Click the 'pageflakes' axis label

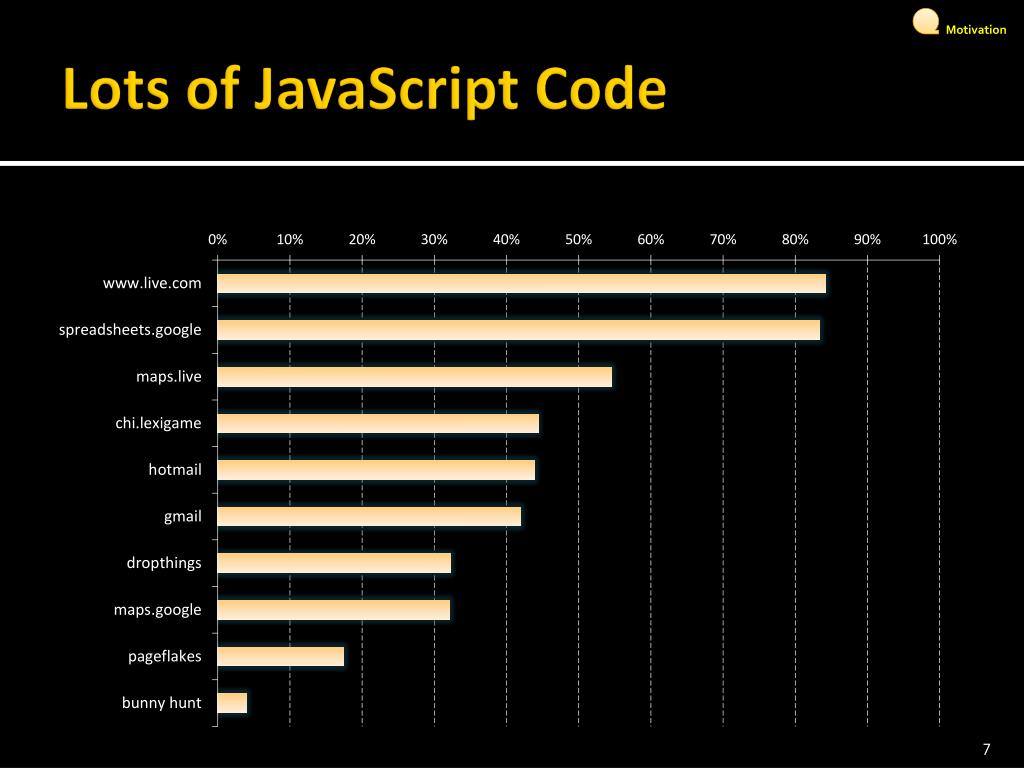pyautogui.click(x=165, y=656)
